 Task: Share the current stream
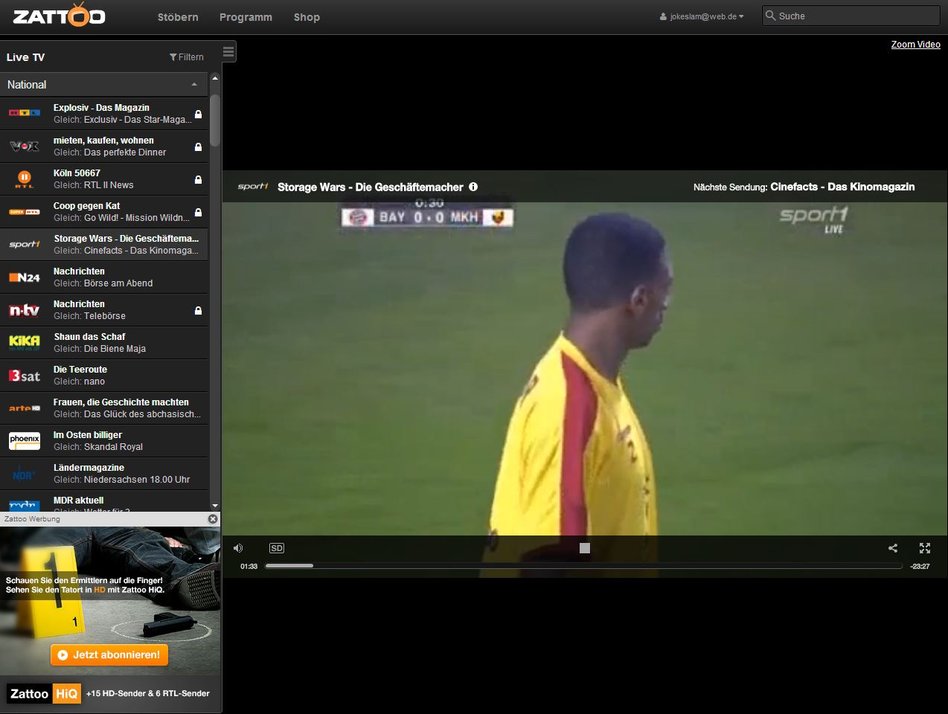pyautogui.click(x=893, y=548)
